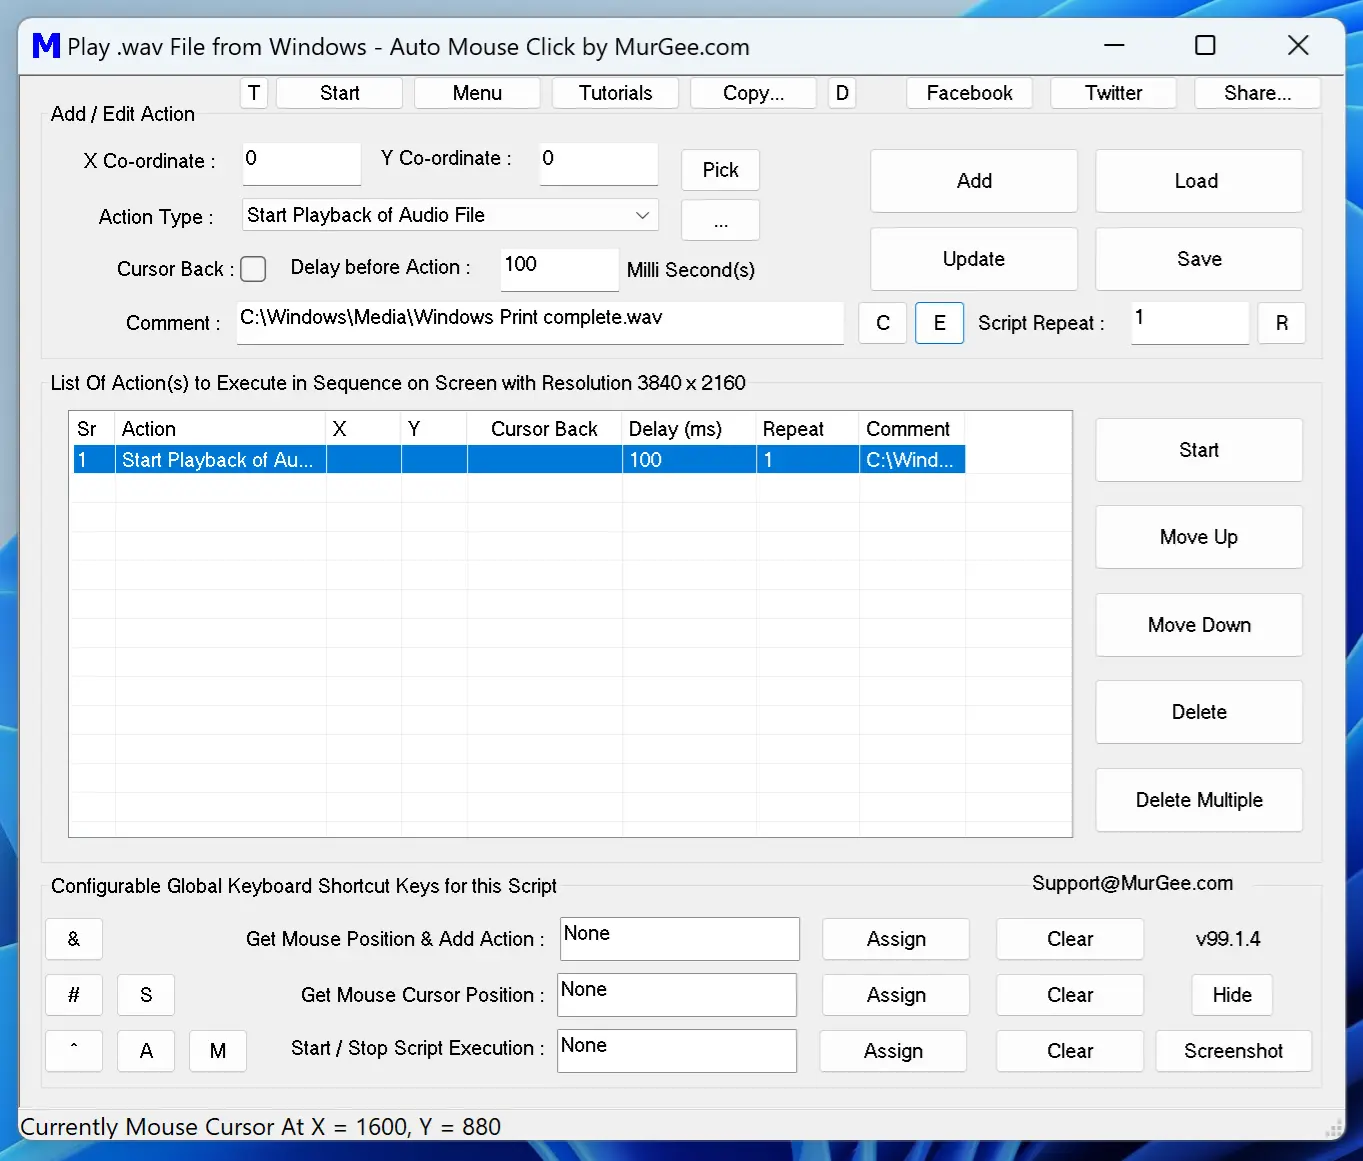The width and height of the screenshot is (1363, 1161).
Task: Click the Screenshot button
Action: [1233, 1051]
